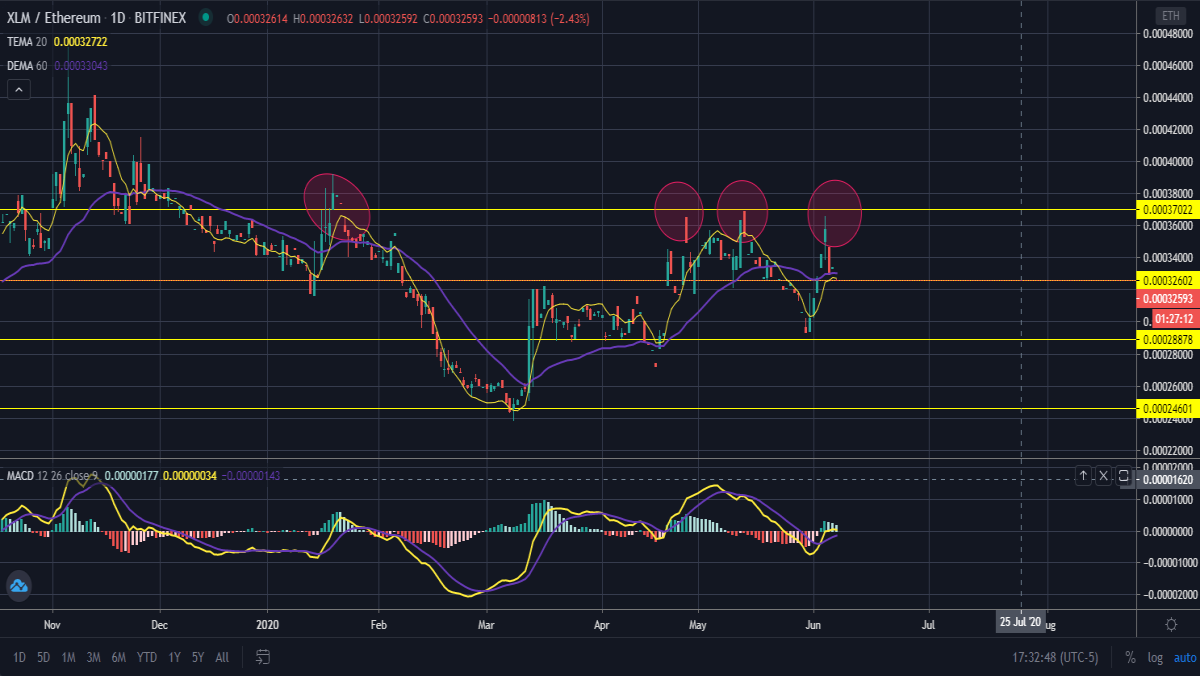The height and width of the screenshot is (676, 1200).
Task: Click the DEMA value 0.00033043
Action: pos(79,65)
